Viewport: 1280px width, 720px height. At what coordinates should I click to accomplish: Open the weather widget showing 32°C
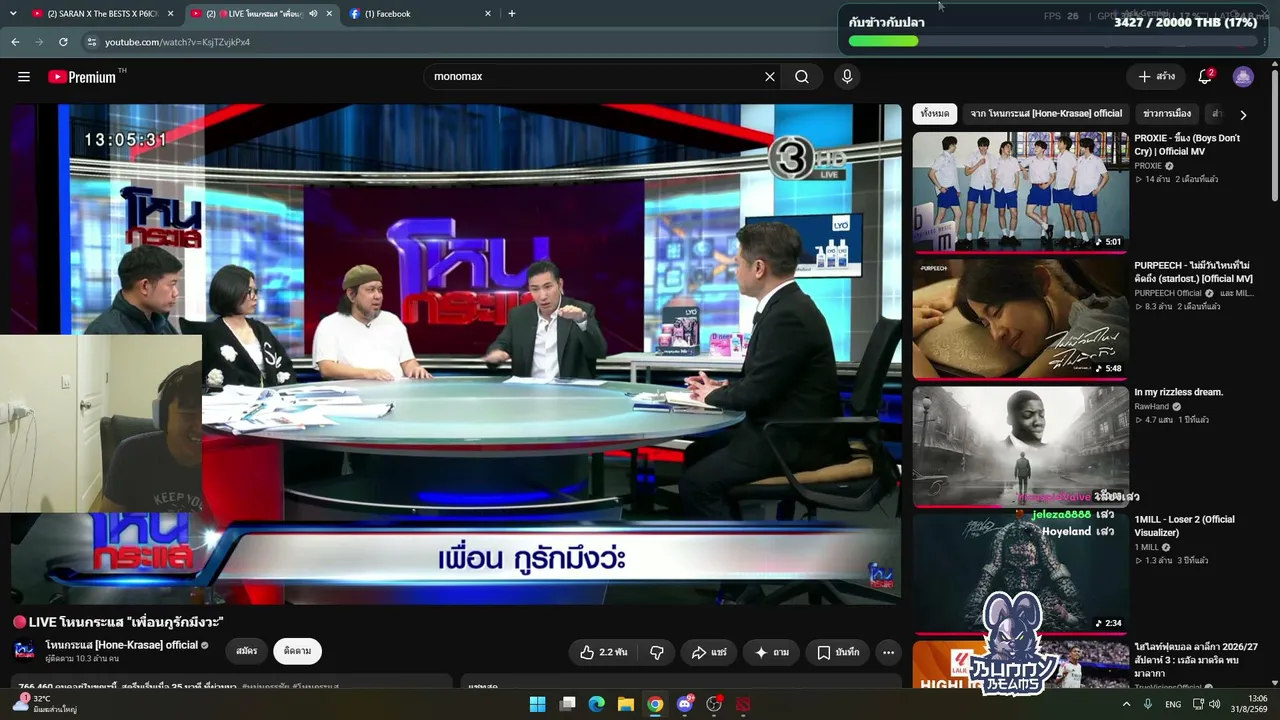45,704
